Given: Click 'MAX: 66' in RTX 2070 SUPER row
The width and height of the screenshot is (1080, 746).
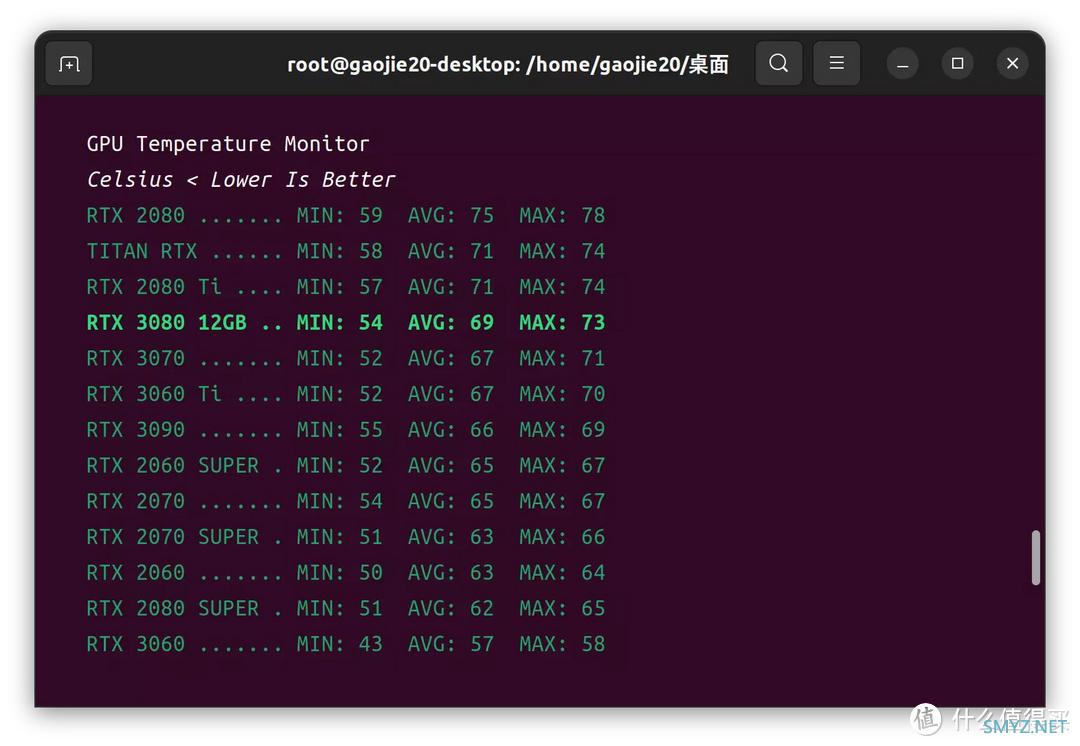Looking at the screenshot, I should [x=562, y=537].
